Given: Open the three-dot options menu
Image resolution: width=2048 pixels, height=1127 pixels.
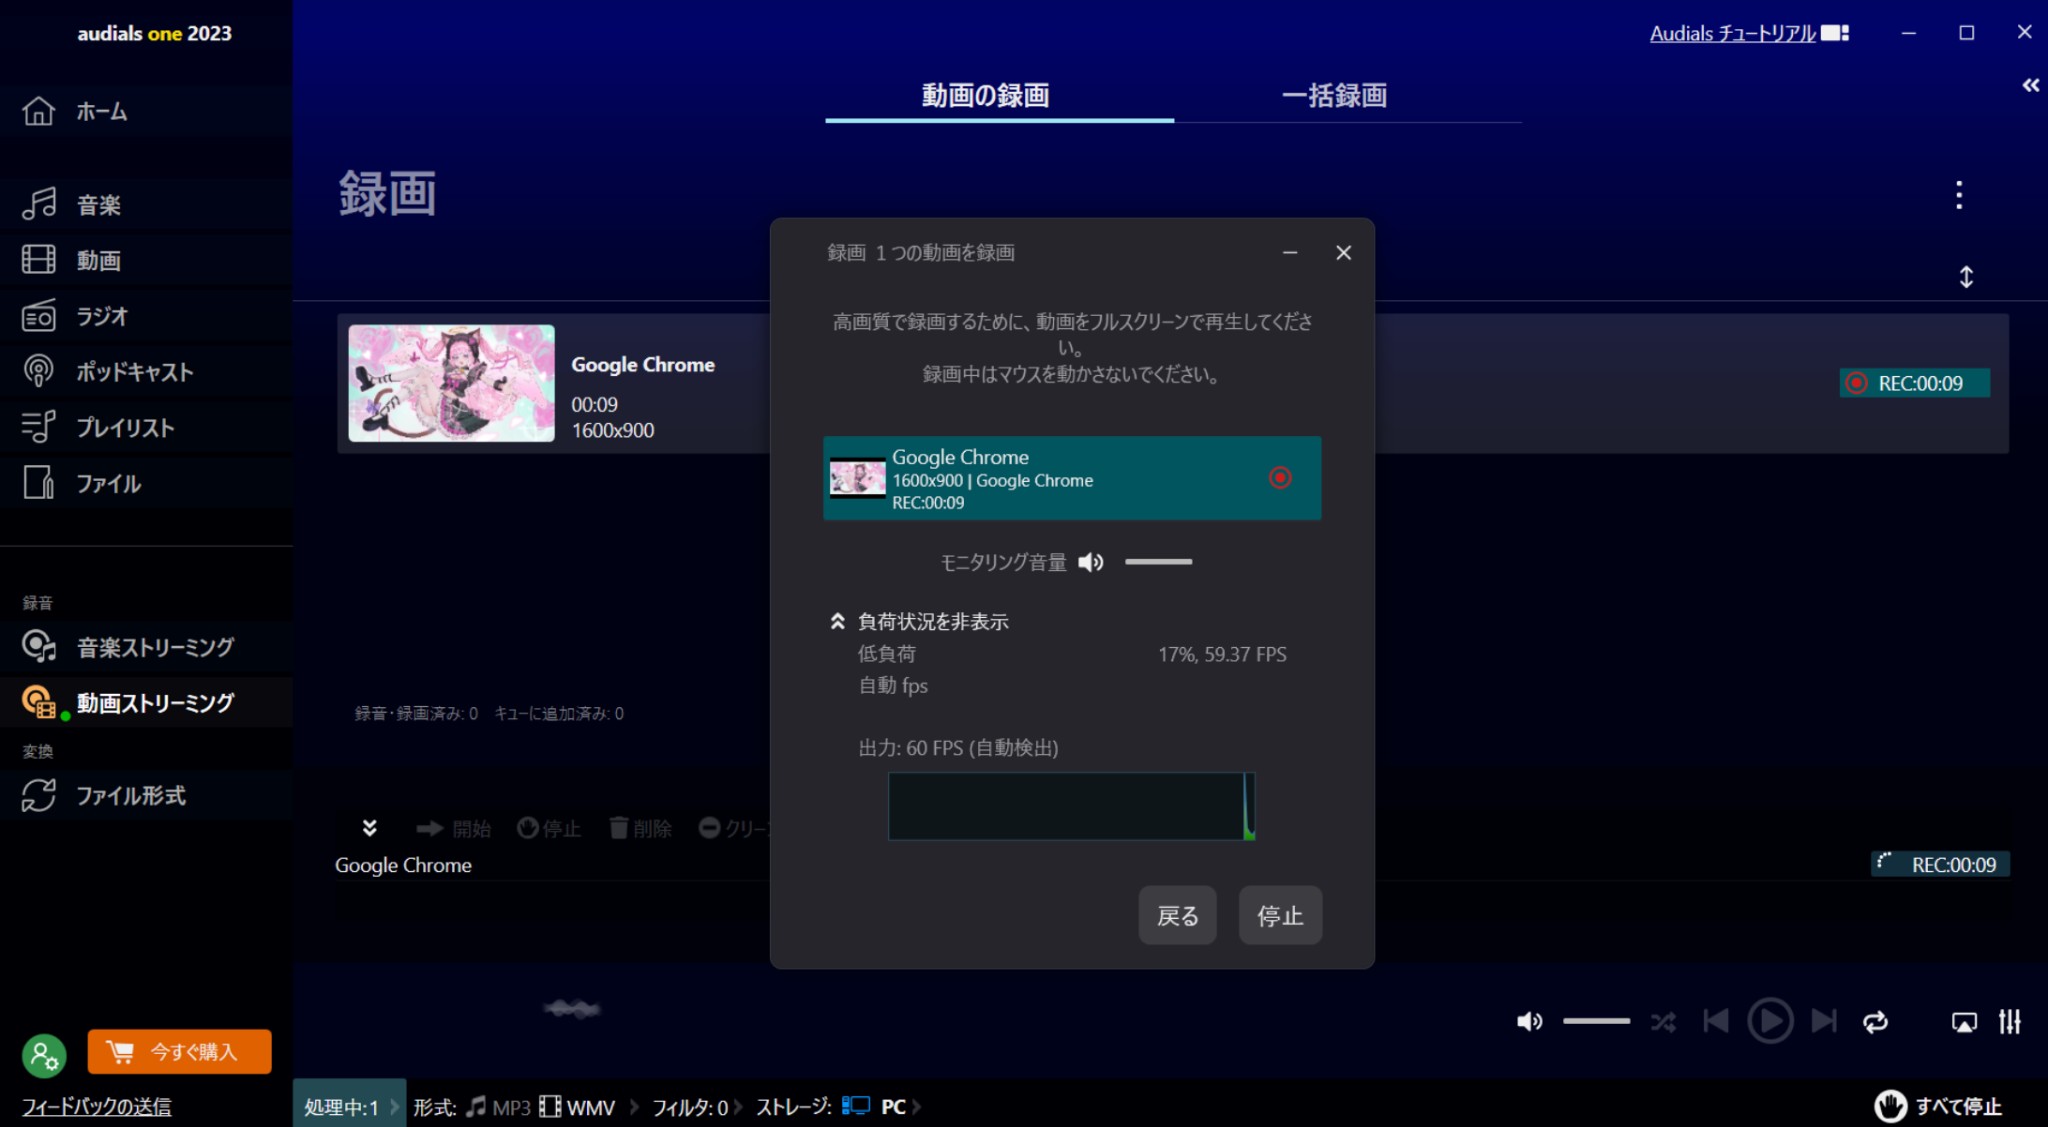Looking at the screenshot, I should coord(1959,195).
